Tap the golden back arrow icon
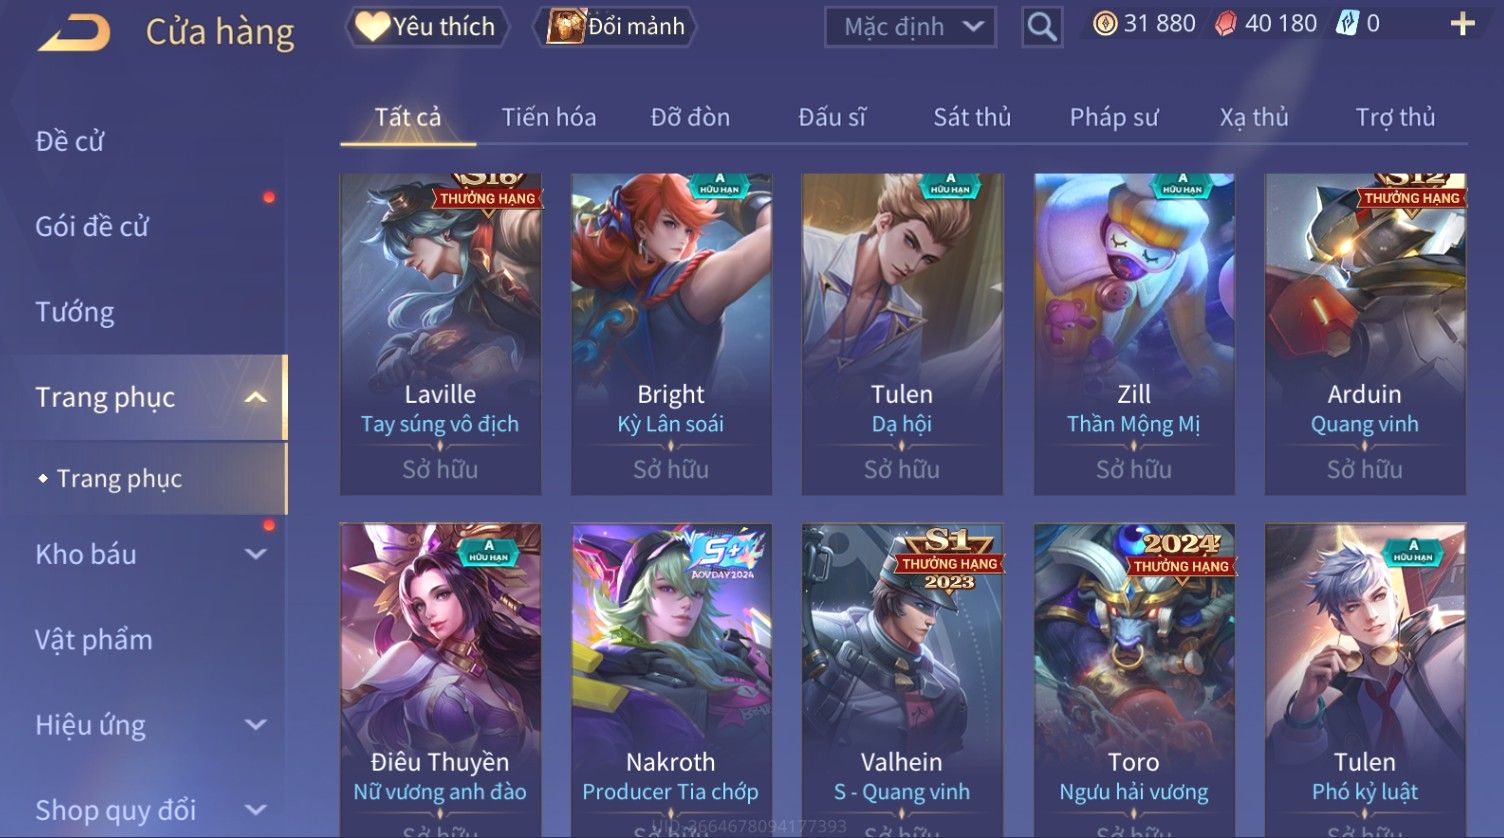Viewport: 1504px width, 838px height. pyautogui.click(x=74, y=32)
